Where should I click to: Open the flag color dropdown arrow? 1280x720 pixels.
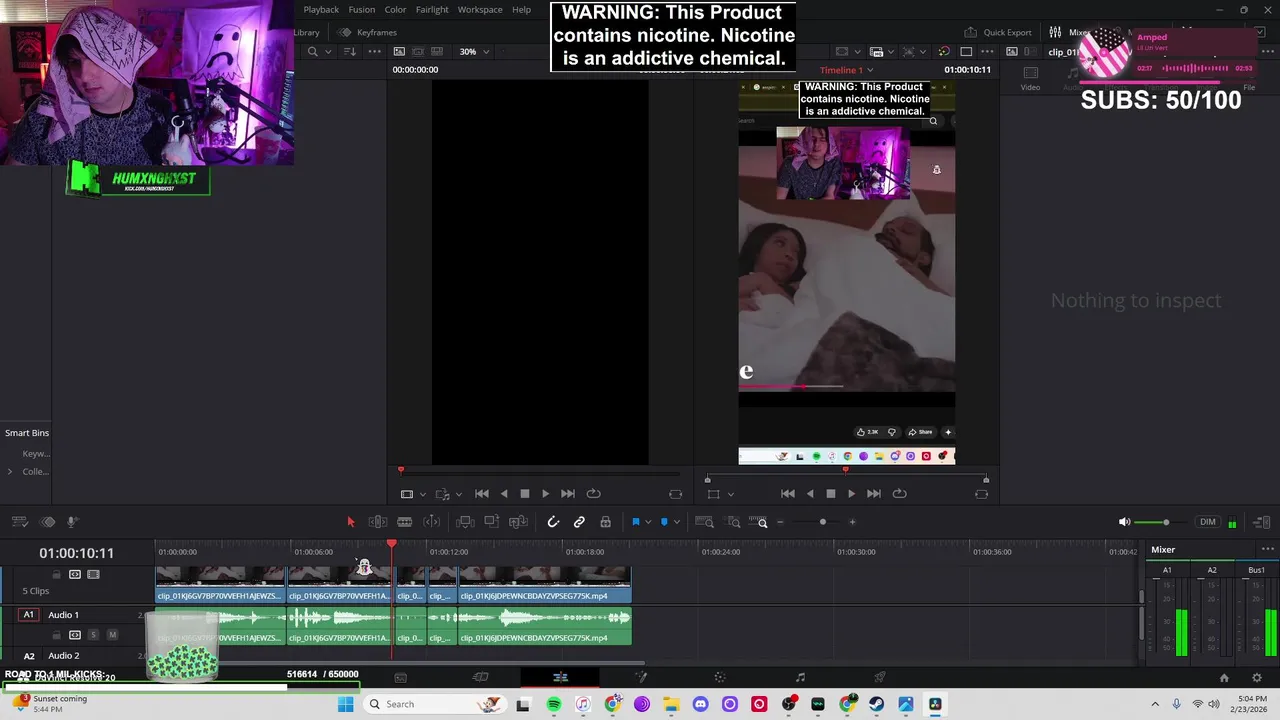pos(647,522)
